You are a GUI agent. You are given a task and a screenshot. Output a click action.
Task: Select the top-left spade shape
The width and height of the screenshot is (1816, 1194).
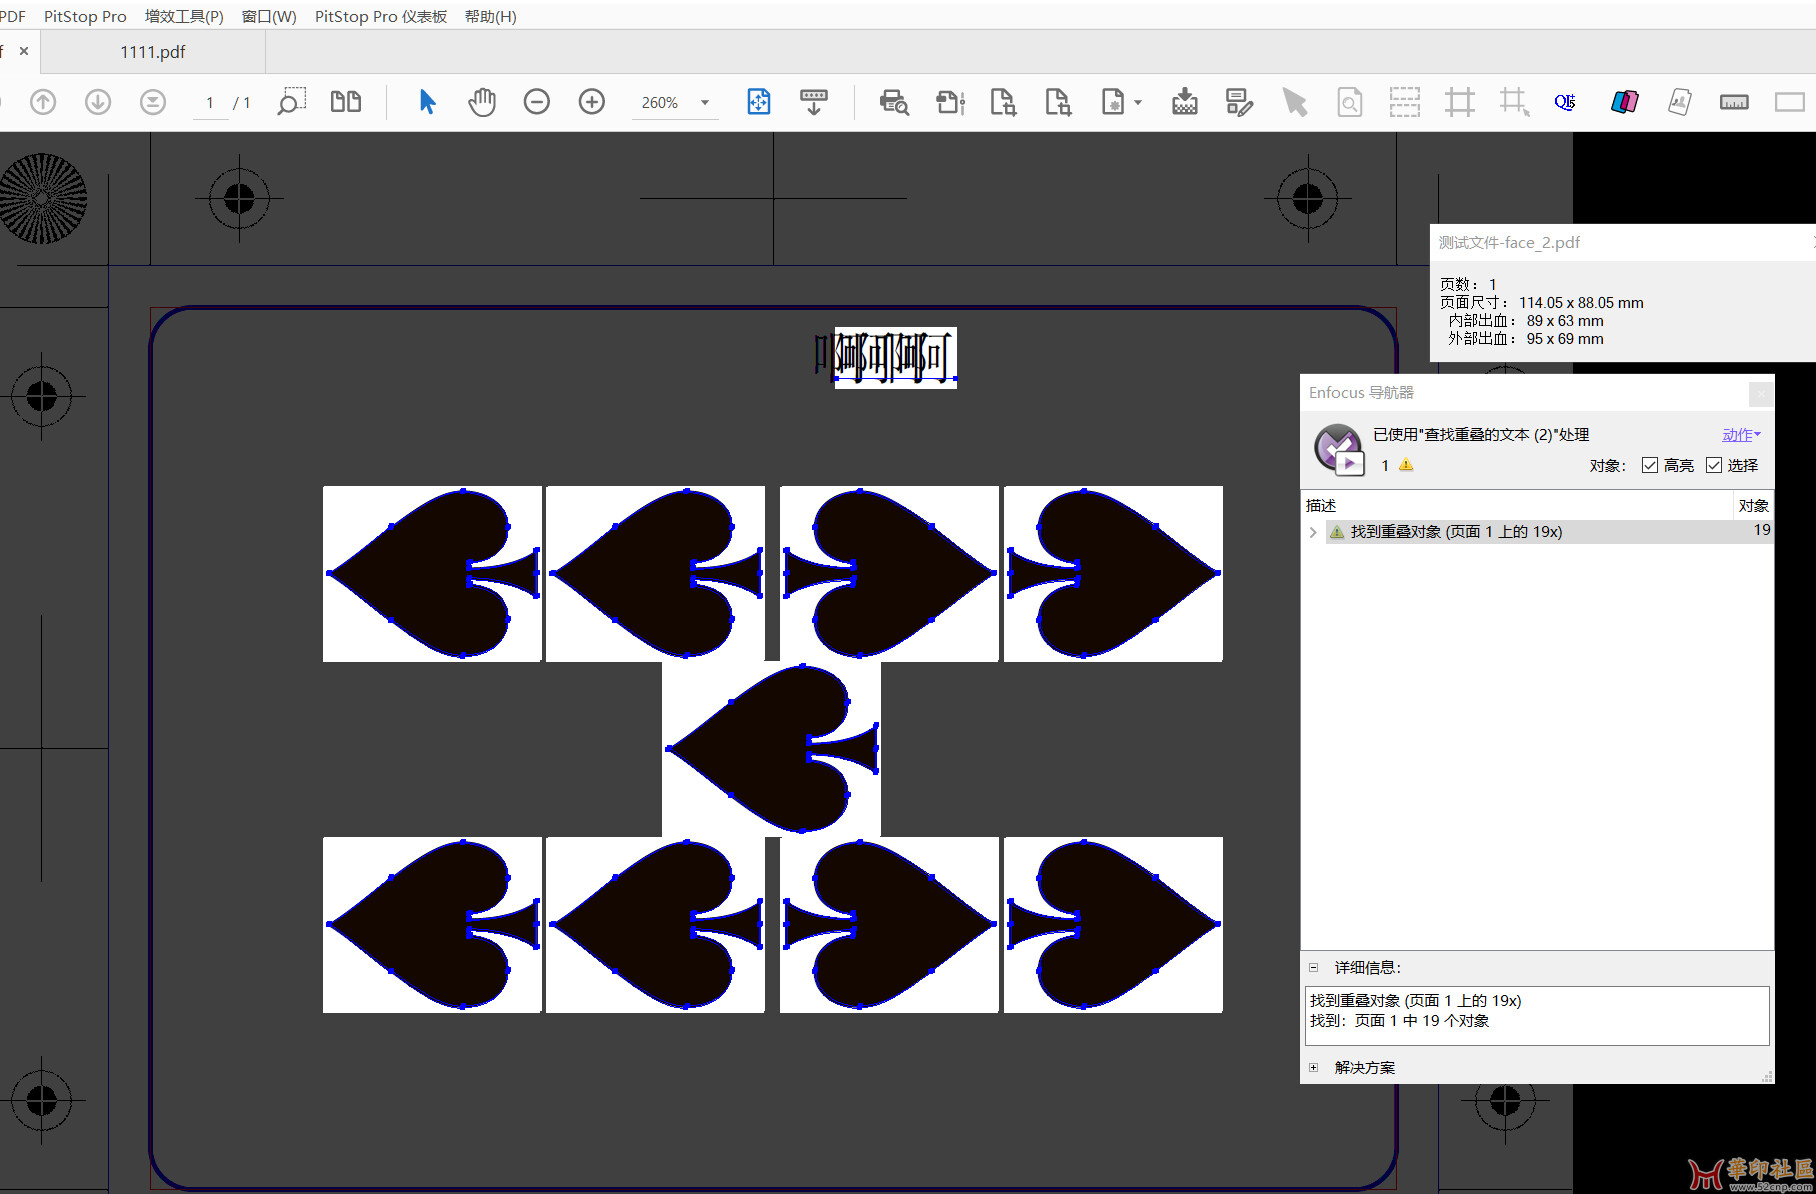[x=432, y=573]
